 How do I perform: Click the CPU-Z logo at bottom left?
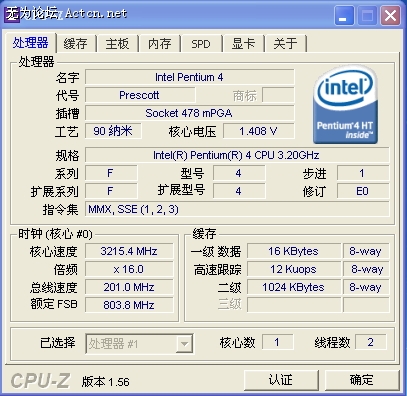click(41, 381)
